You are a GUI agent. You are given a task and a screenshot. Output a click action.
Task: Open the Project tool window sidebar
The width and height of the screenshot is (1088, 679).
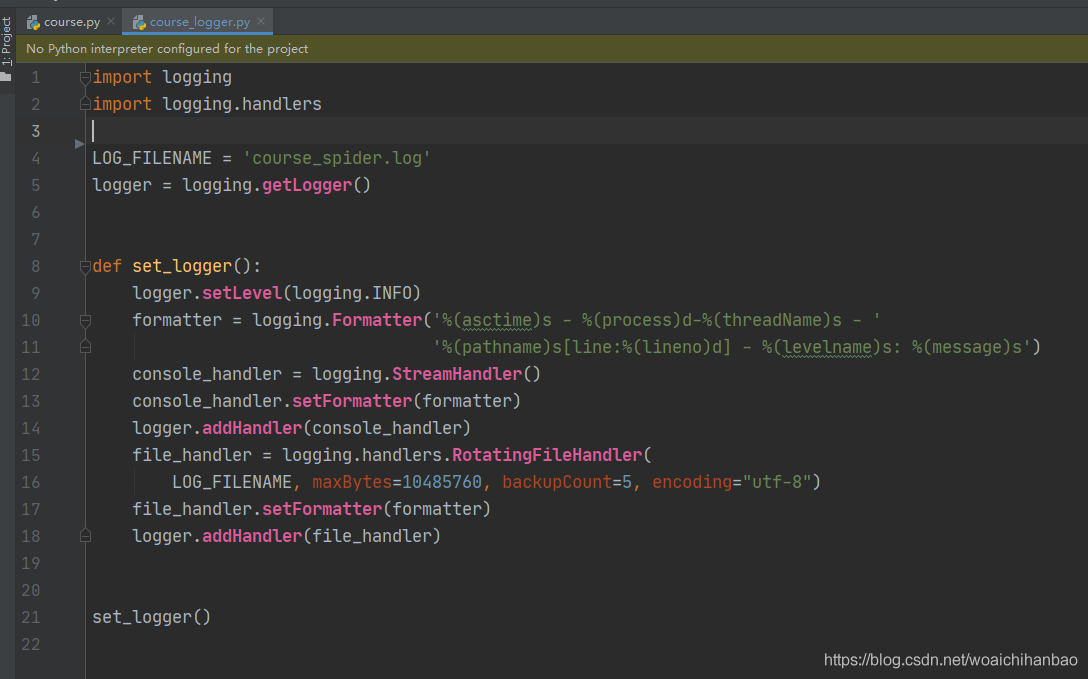tap(6, 42)
